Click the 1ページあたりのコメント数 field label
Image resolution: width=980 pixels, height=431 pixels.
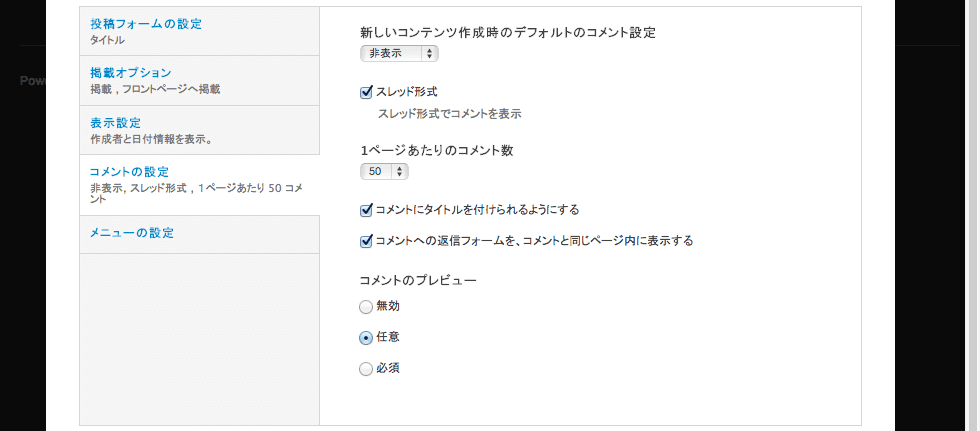(437, 151)
